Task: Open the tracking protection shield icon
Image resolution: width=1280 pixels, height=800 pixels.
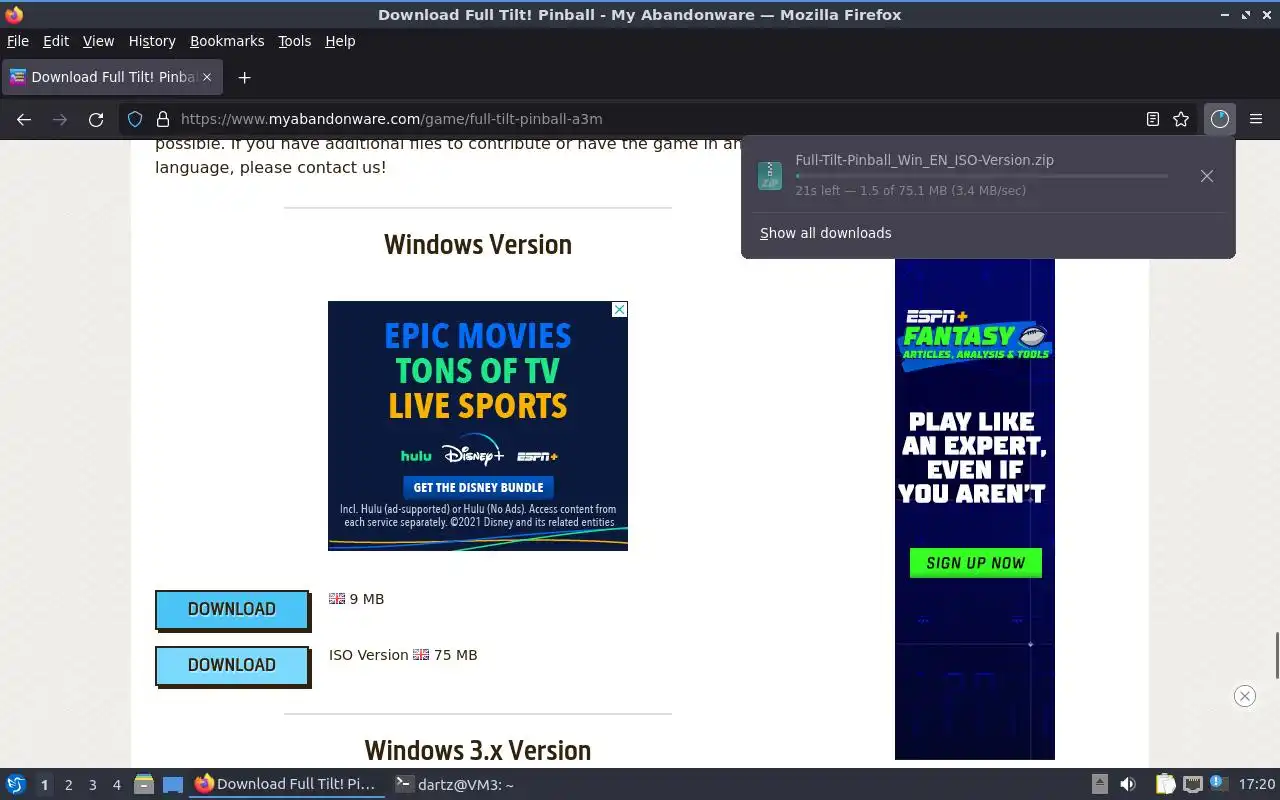Action: (135, 119)
